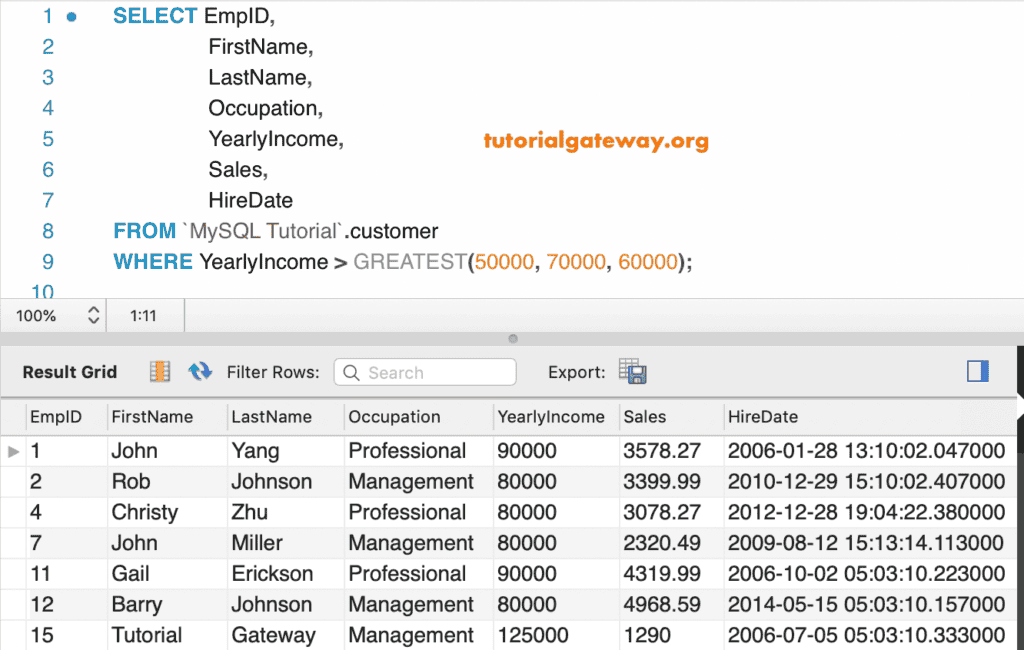Sort by Sales column header
Viewport: 1024px width, 650px height.
pyautogui.click(x=645, y=417)
